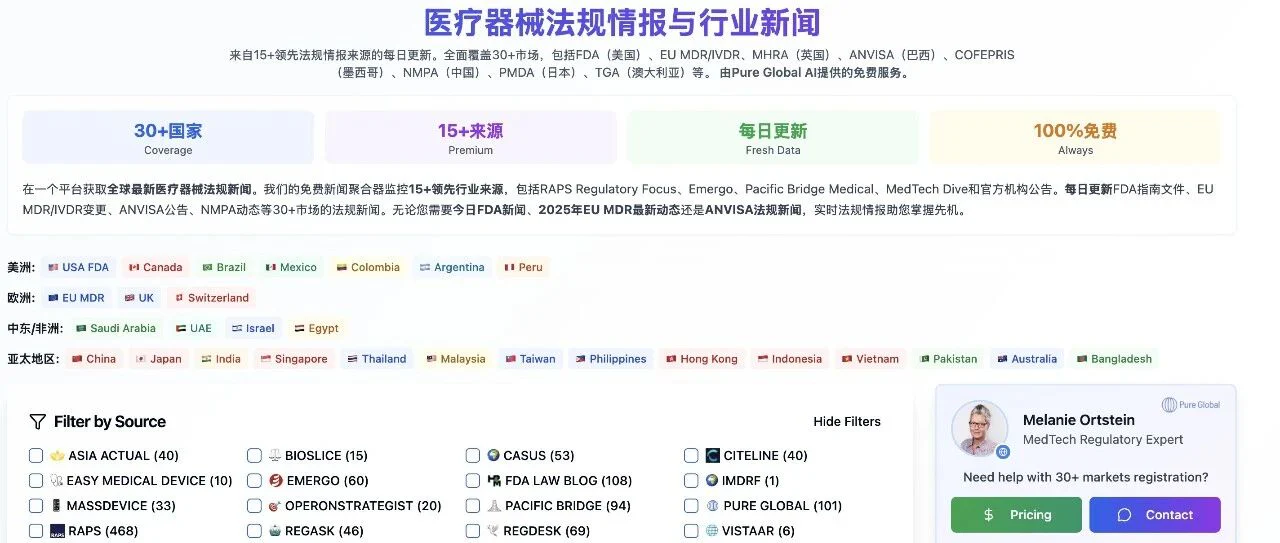1280x543 pixels.
Task: Check the RAPS (468) source filter
Action: (36, 531)
